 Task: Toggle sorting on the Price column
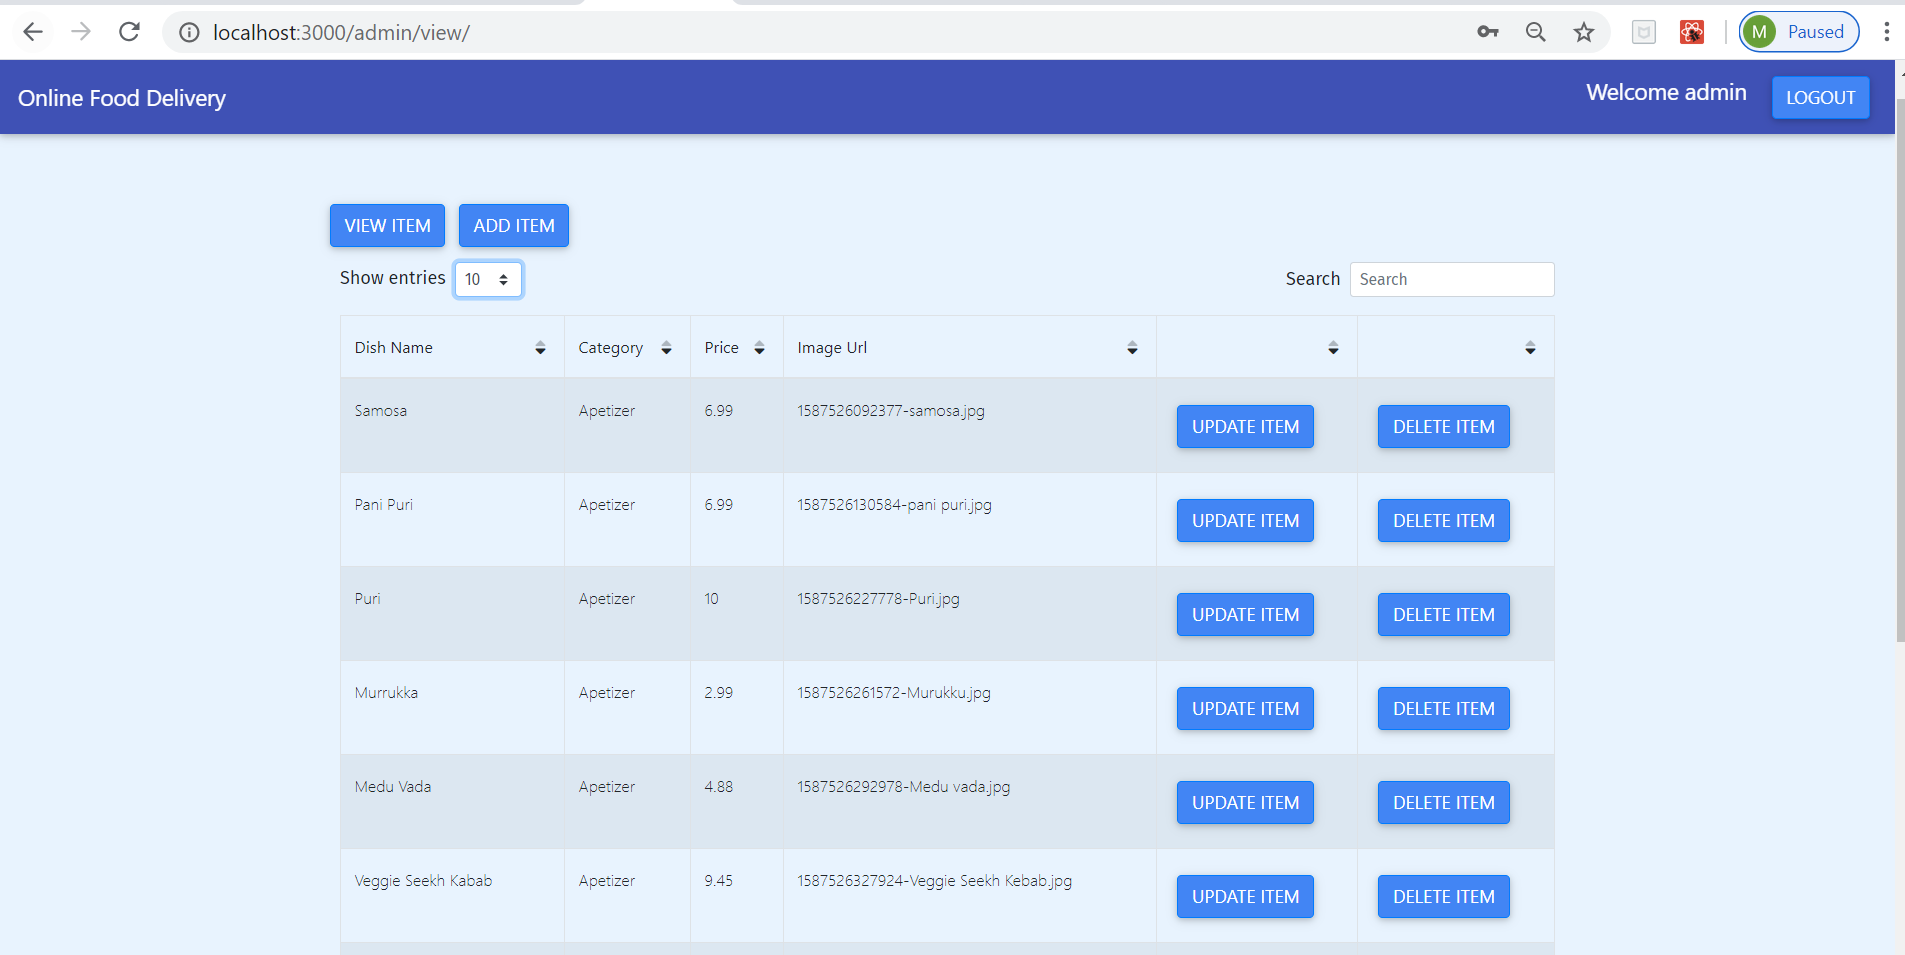(759, 348)
